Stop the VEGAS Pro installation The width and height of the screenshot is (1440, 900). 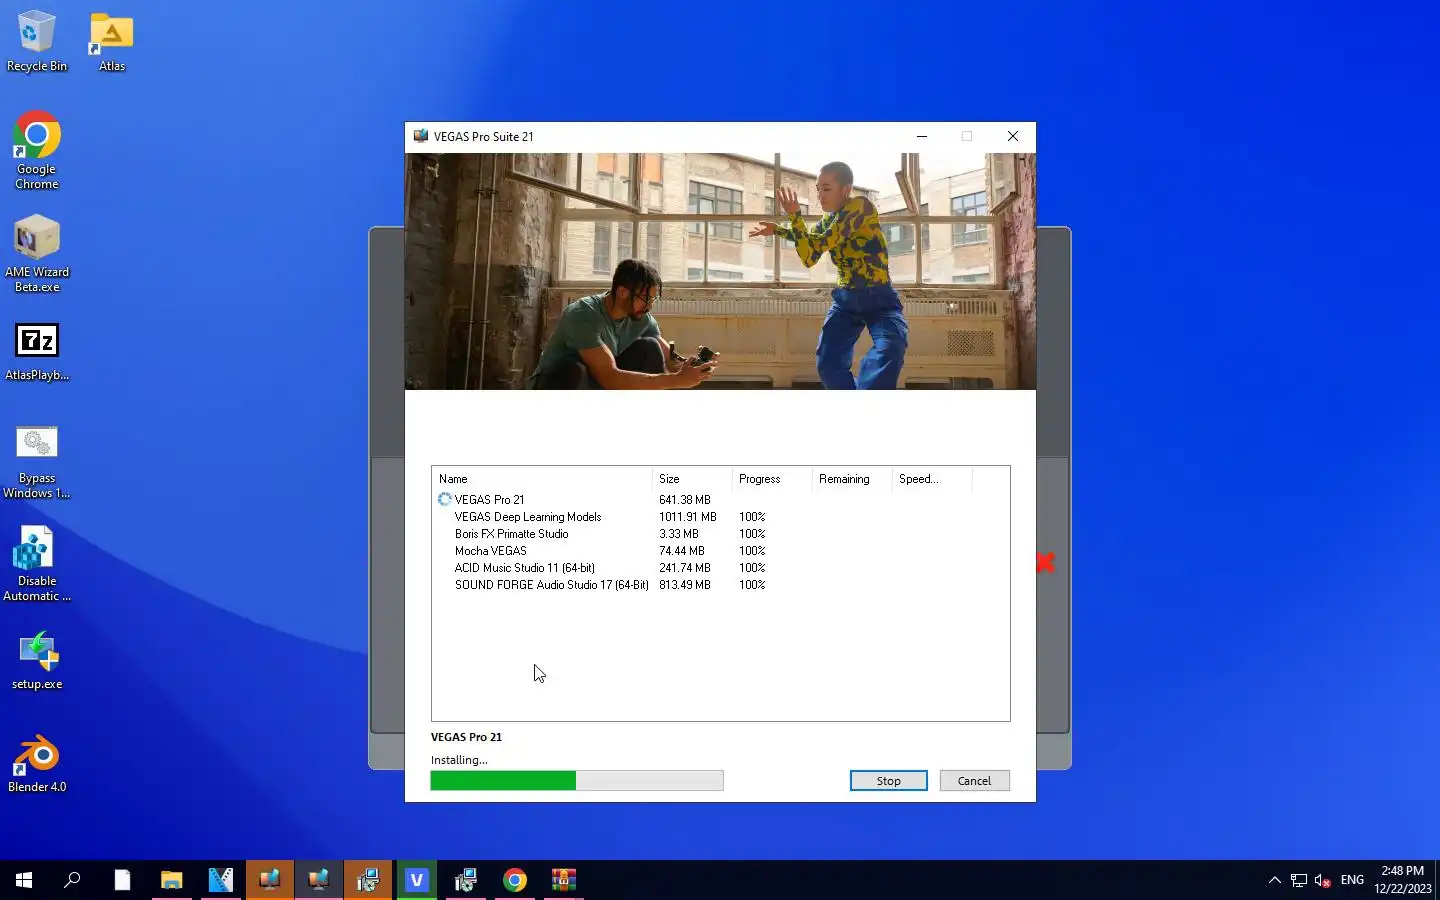click(x=888, y=781)
